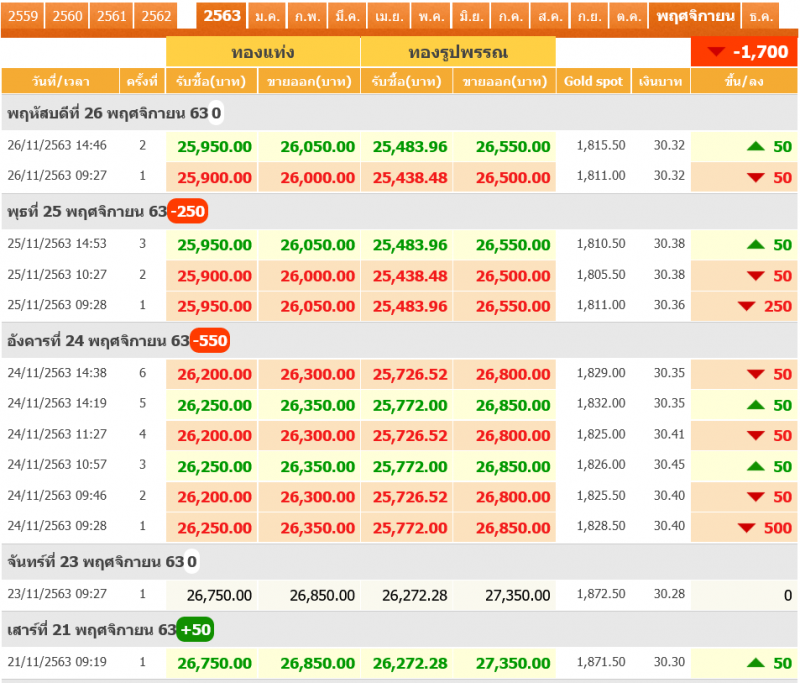The image size is (800, 683).
Task: Click the -550 daily change badge
Action: 211,341
